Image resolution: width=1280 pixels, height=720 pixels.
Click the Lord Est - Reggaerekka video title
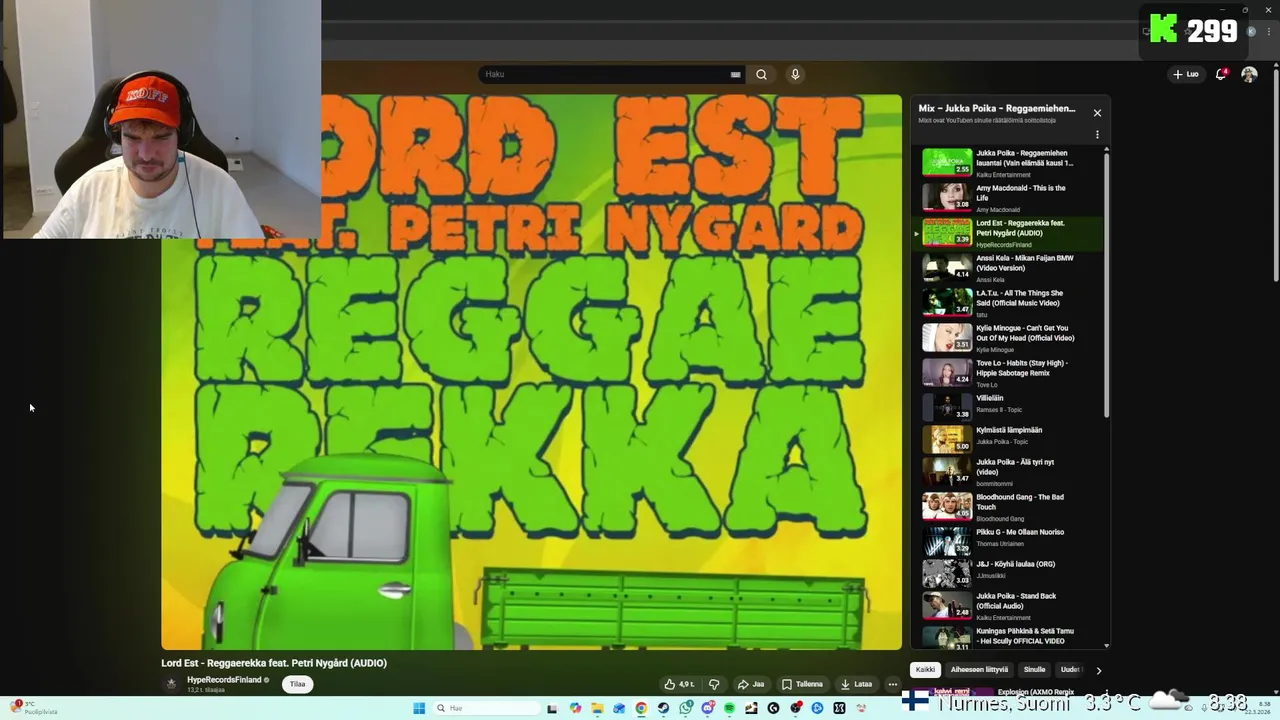click(x=274, y=663)
